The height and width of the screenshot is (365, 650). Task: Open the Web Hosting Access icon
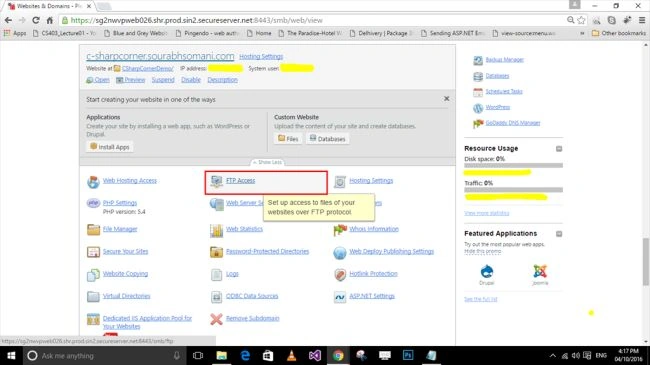click(93, 182)
